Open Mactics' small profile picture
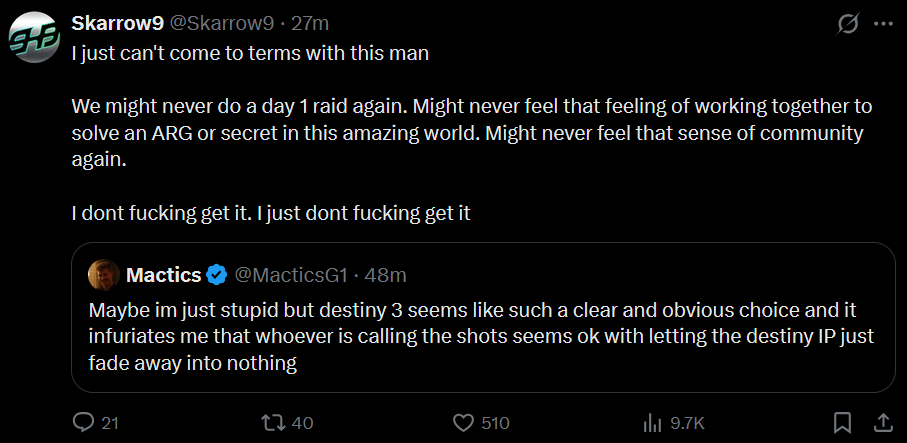Image resolution: width=907 pixels, height=443 pixels. coord(104,275)
